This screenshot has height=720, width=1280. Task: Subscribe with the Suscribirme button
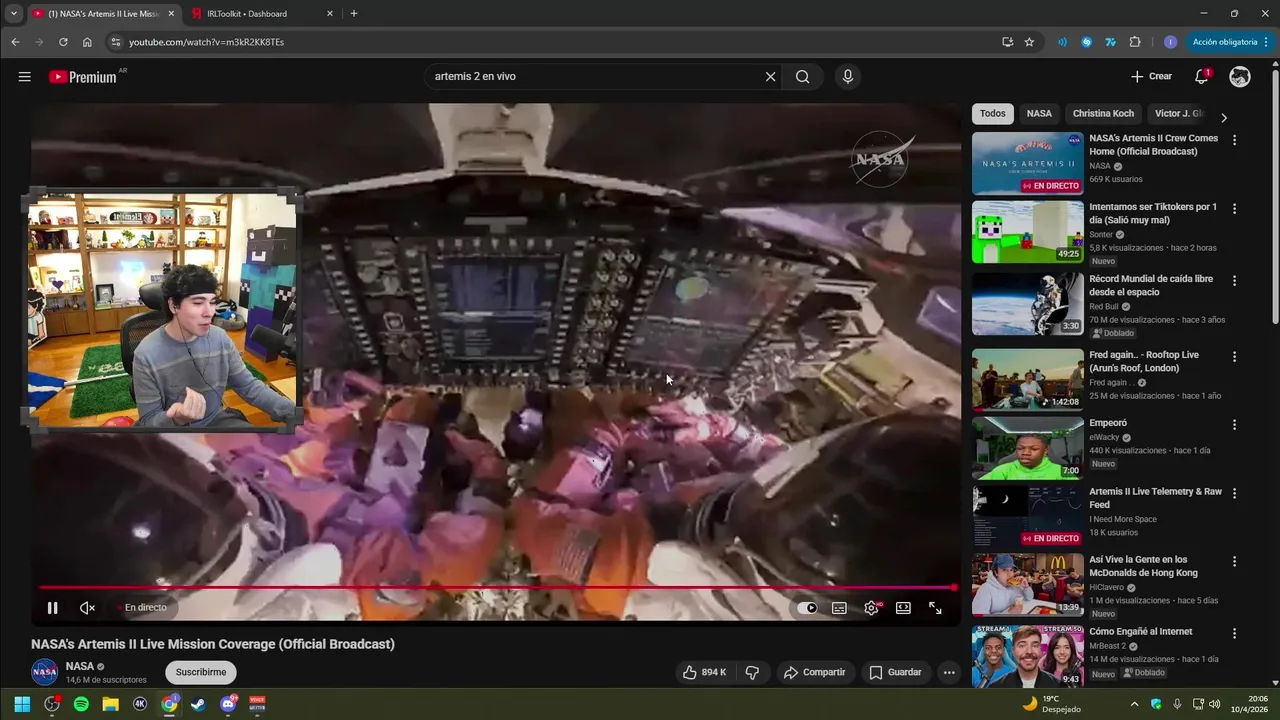200,672
